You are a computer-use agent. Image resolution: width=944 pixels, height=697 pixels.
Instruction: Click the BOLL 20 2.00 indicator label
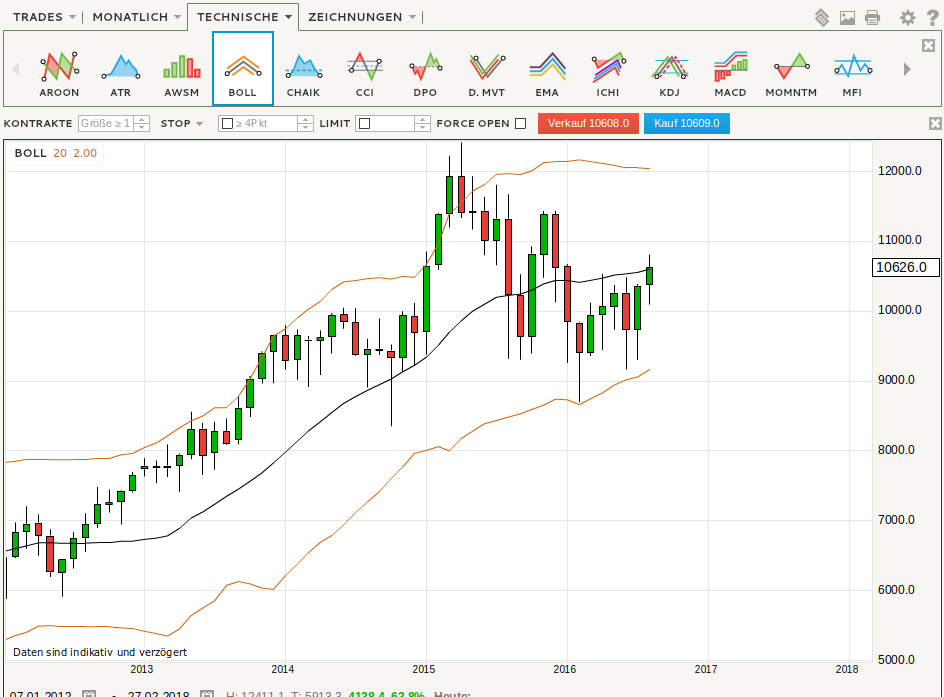56,153
